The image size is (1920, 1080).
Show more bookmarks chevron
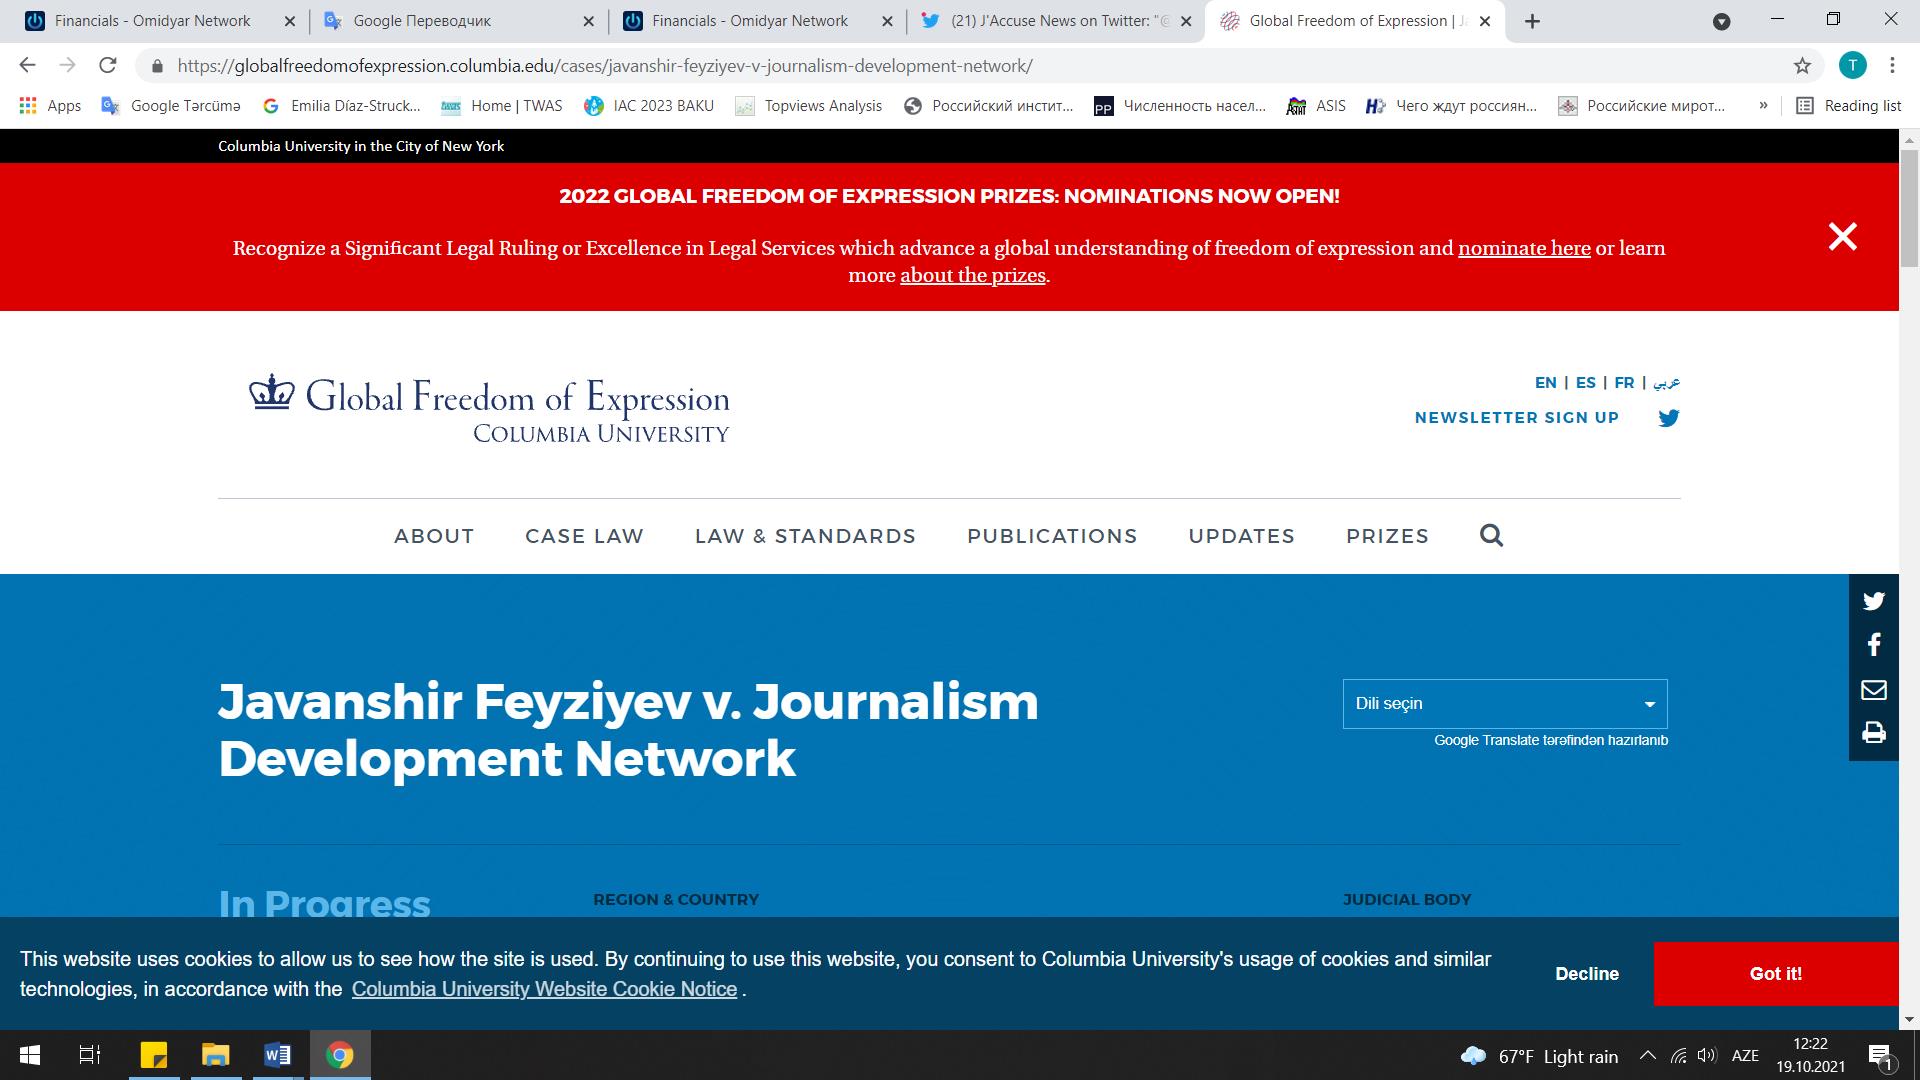1763,106
